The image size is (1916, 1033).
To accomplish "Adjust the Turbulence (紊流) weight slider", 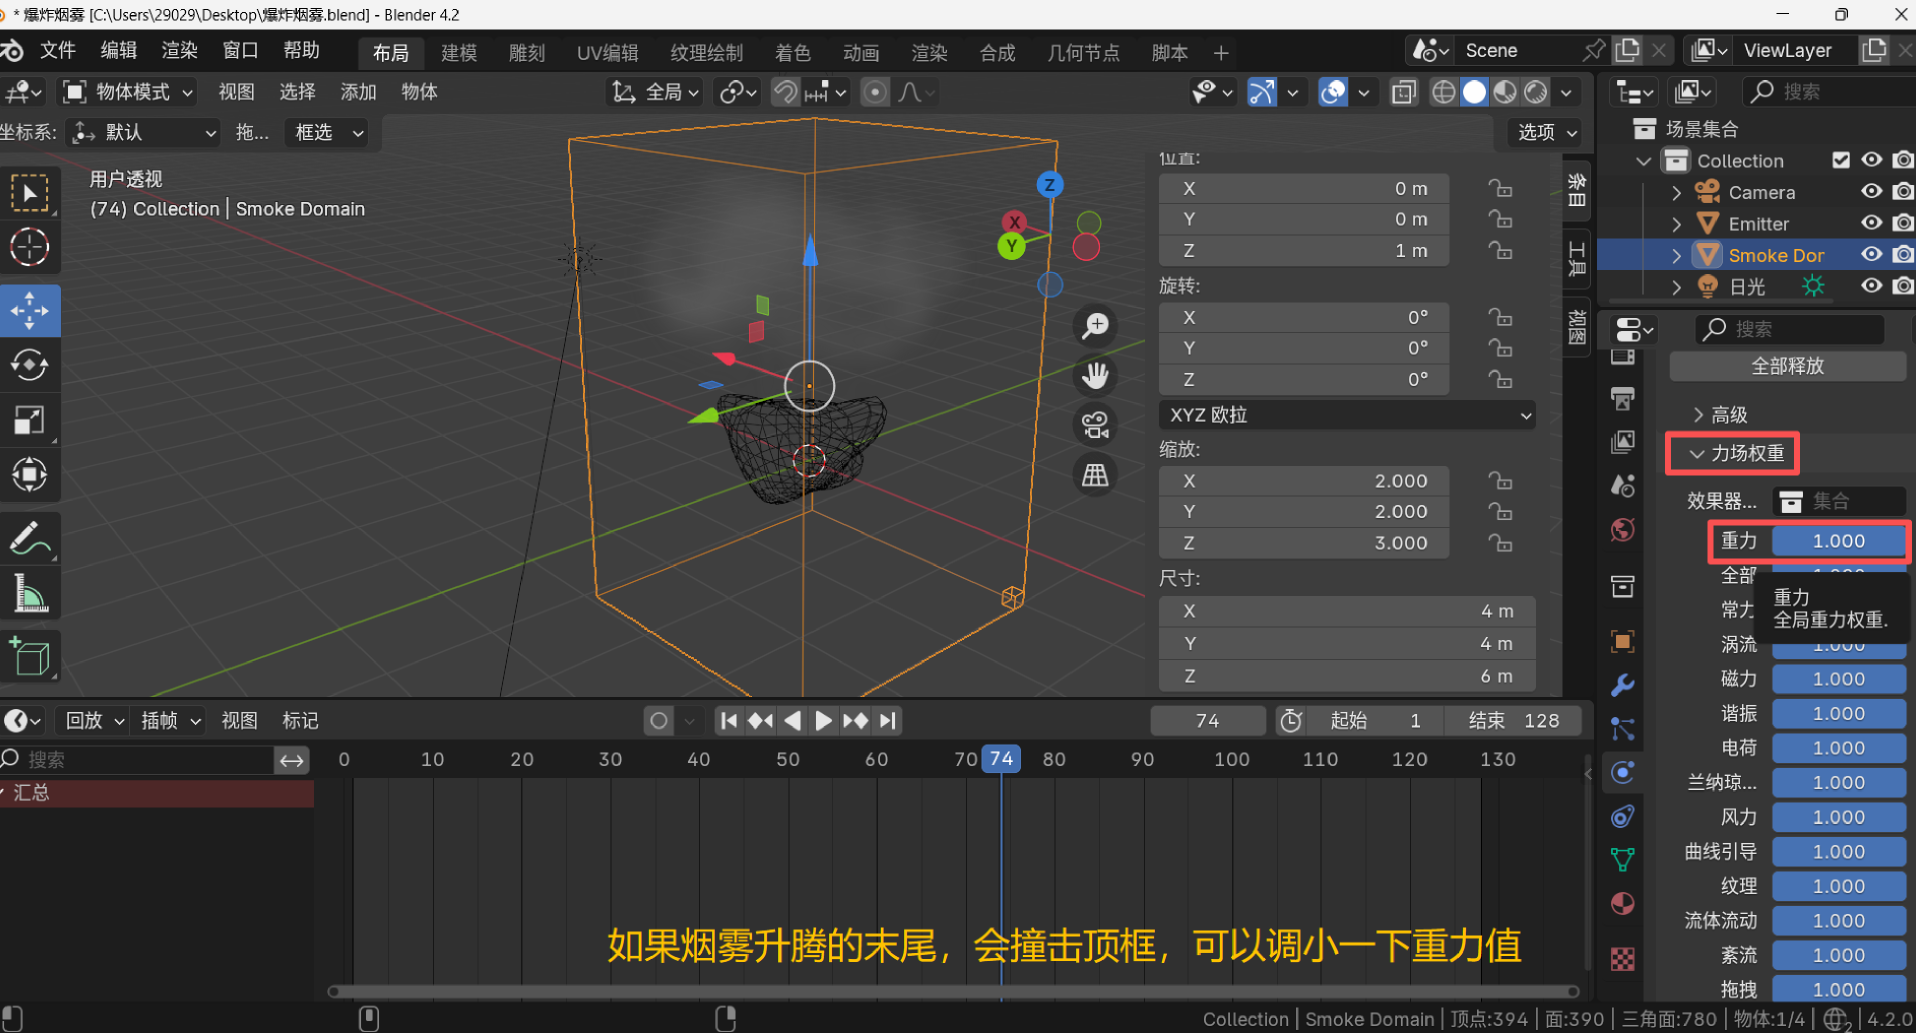I will [1838, 955].
